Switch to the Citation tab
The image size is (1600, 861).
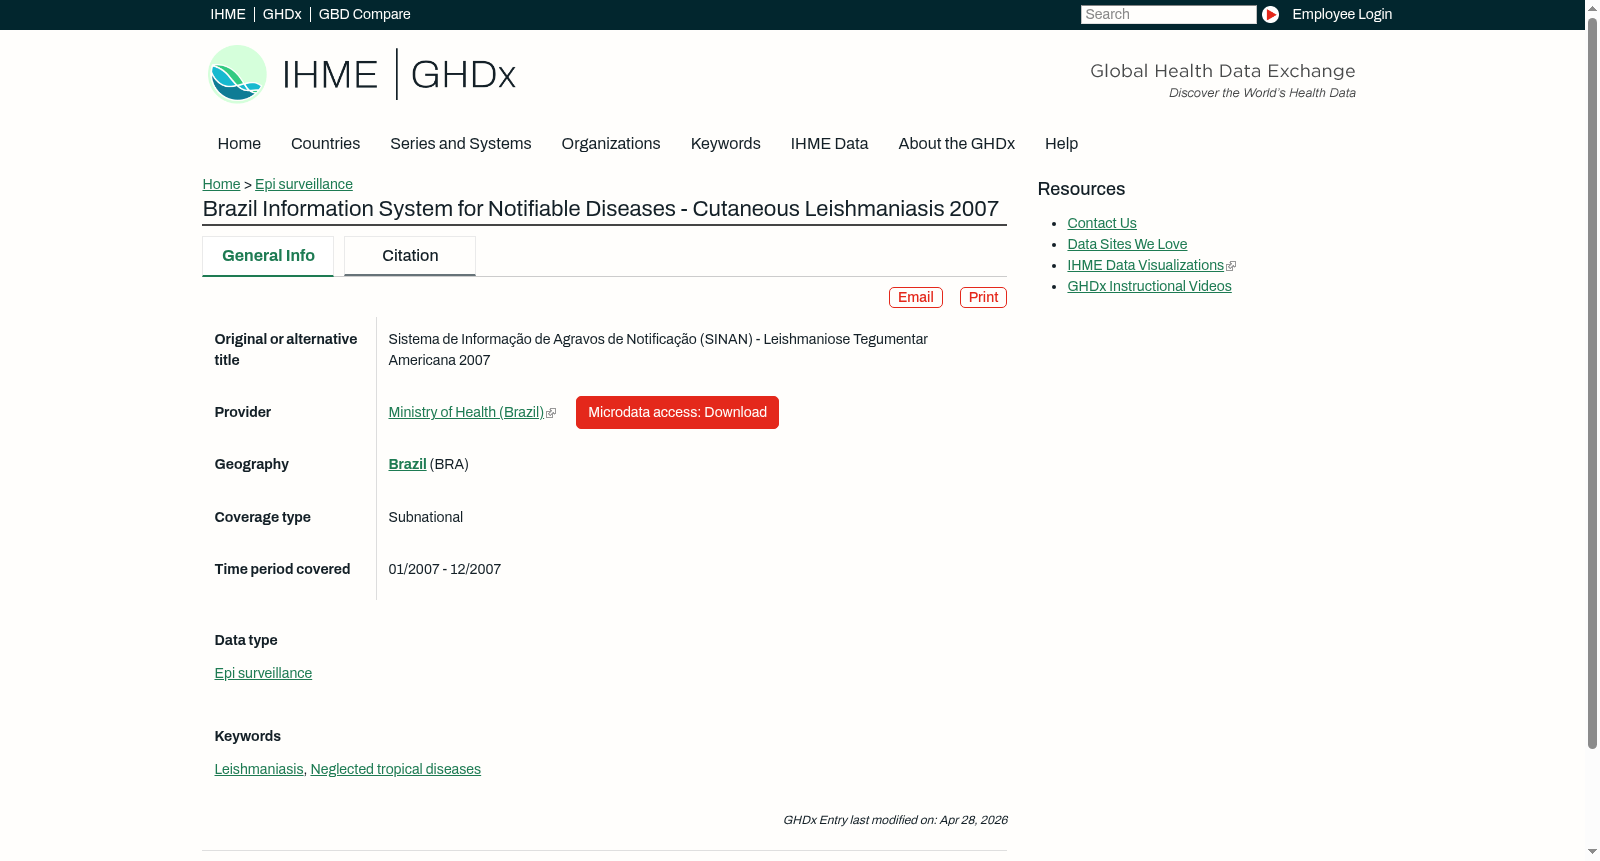(x=410, y=256)
